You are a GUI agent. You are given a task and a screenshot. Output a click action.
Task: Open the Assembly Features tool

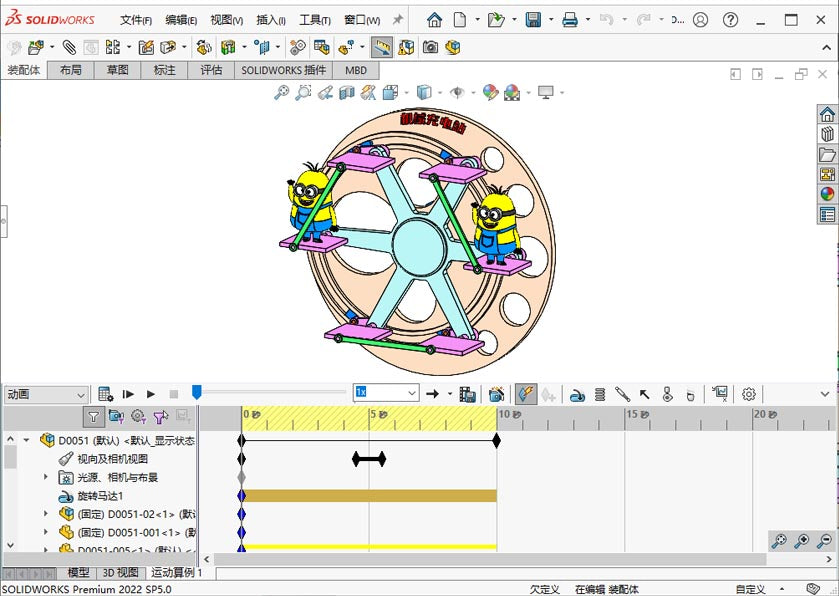point(228,48)
